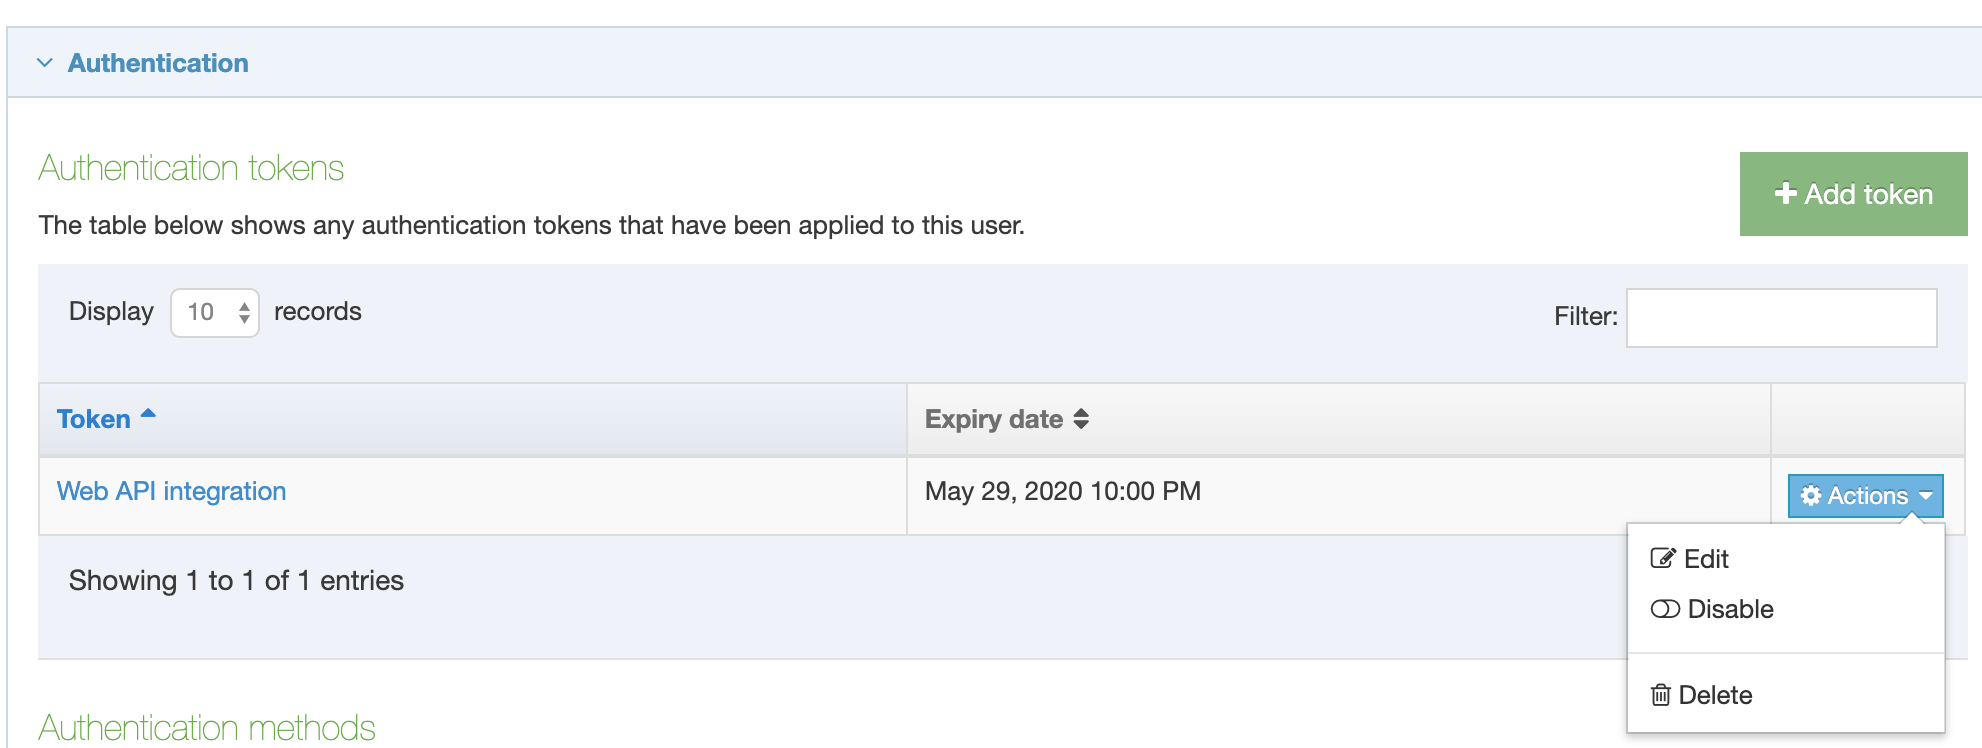This screenshot has width=1982, height=748.
Task: Click the Disable toggle switch icon
Action: (x=1665, y=609)
